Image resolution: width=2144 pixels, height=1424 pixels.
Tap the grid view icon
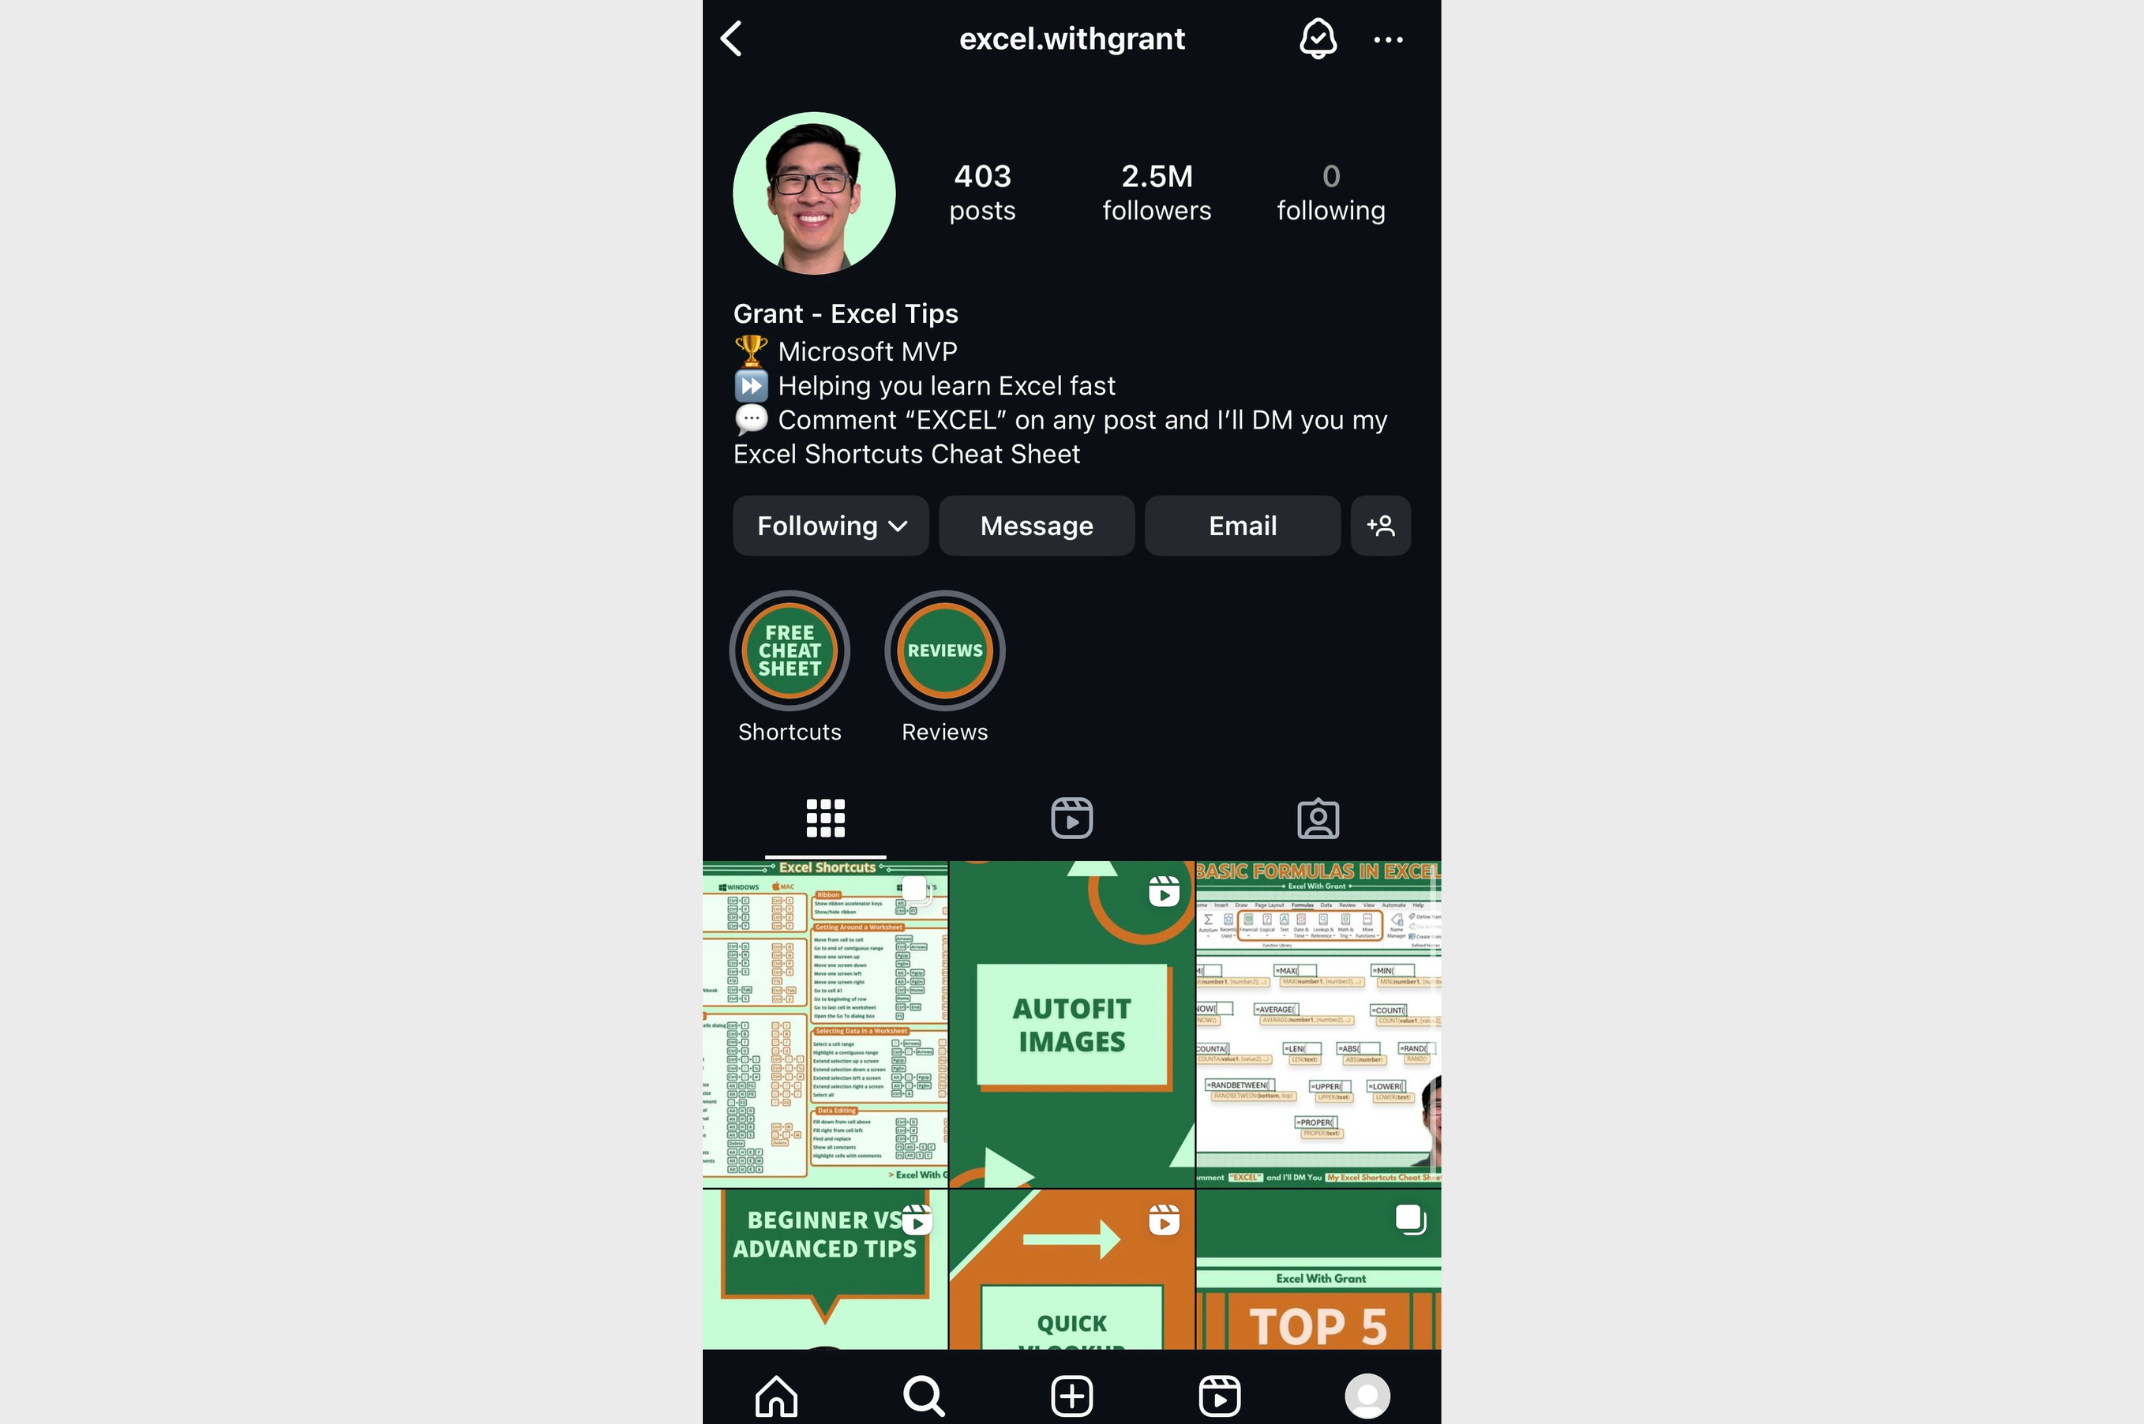tap(823, 817)
